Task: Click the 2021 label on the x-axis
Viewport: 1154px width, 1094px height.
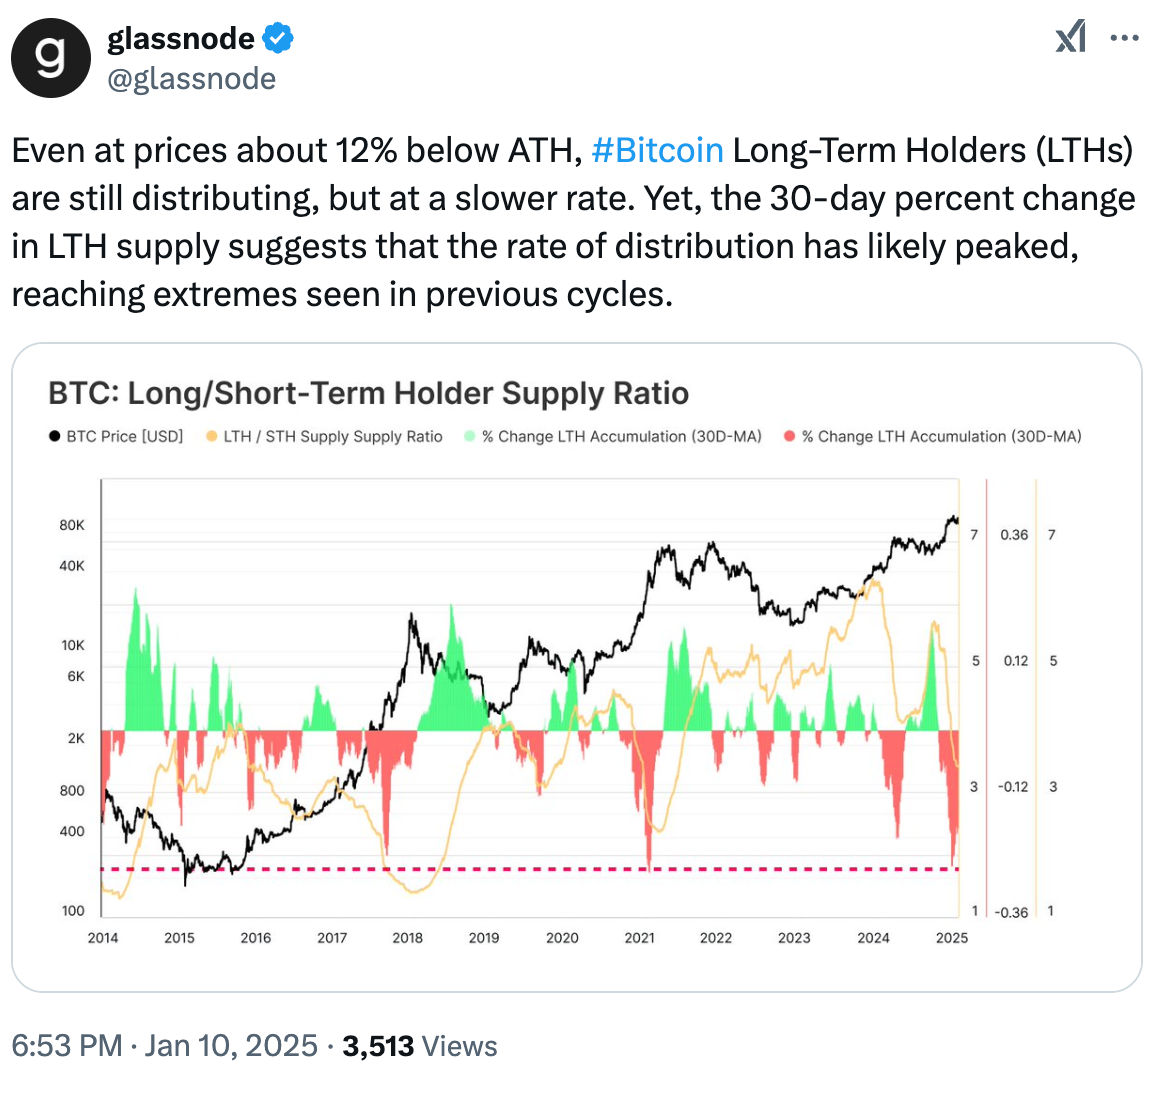Action: [x=639, y=938]
